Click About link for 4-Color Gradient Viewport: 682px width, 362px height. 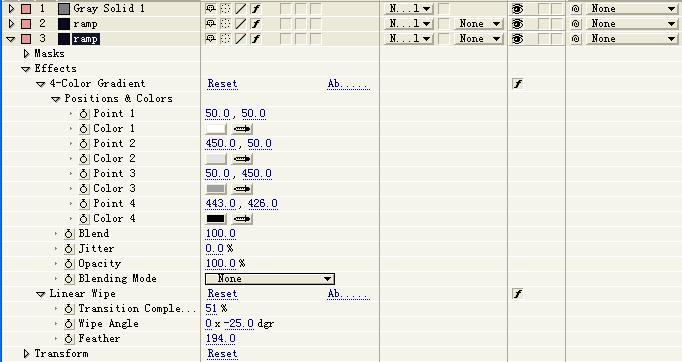(x=348, y=84)
